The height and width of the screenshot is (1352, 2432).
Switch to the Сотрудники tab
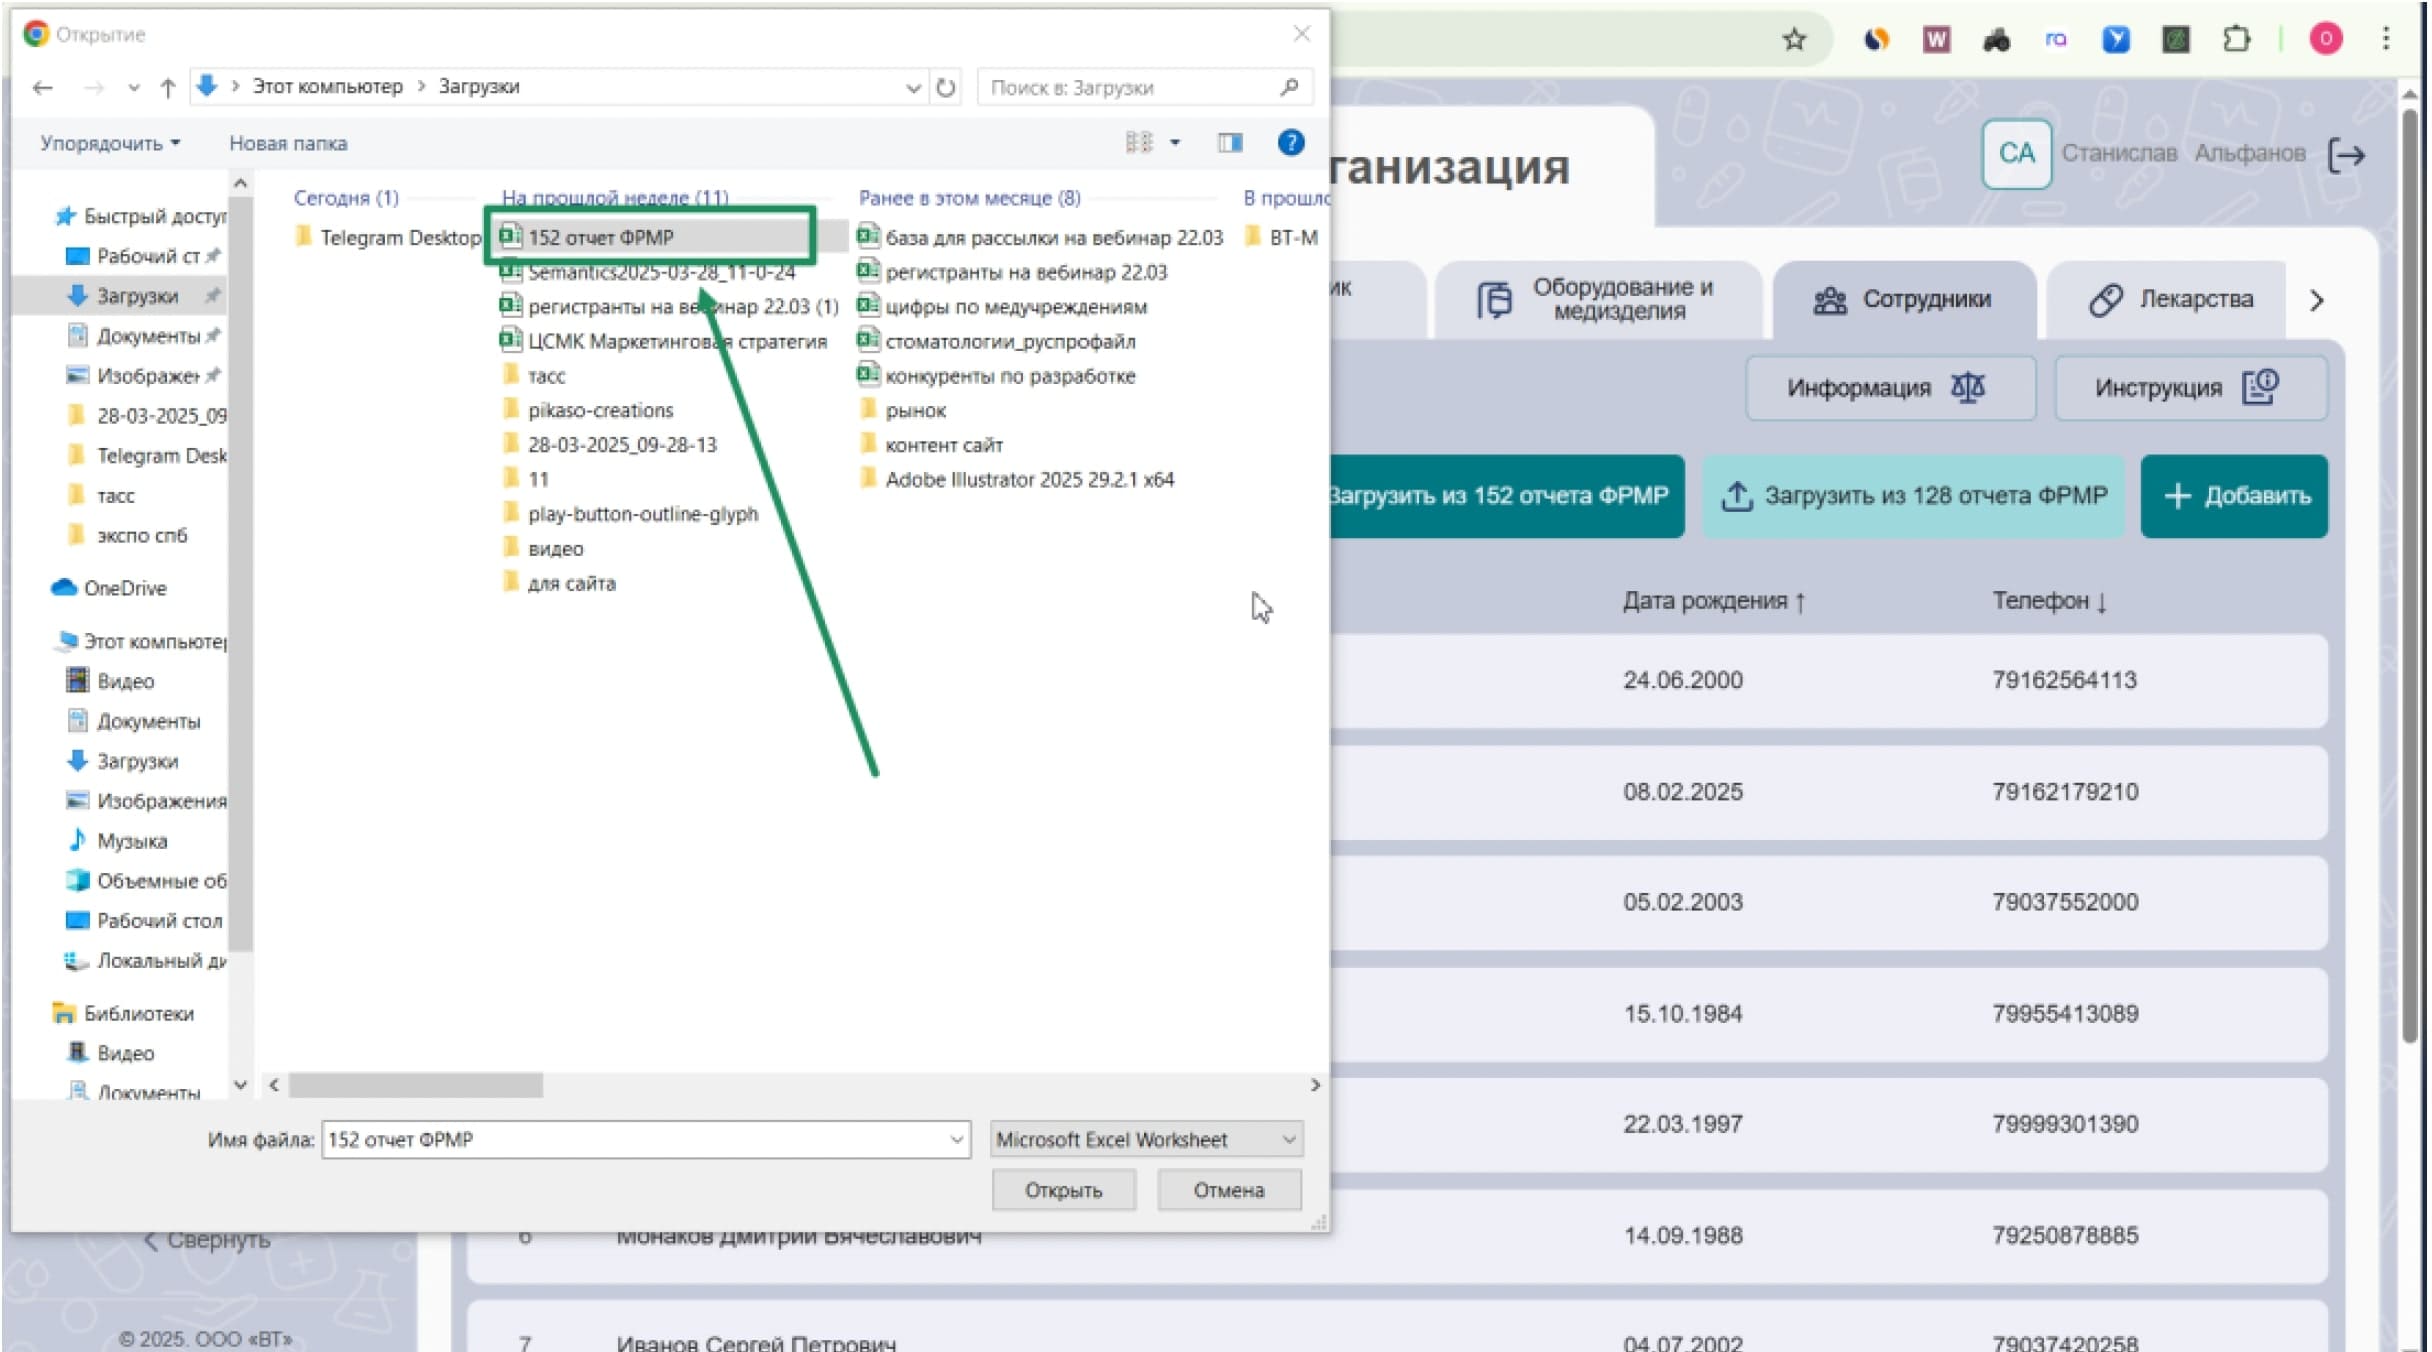(x=1903, y=299)
